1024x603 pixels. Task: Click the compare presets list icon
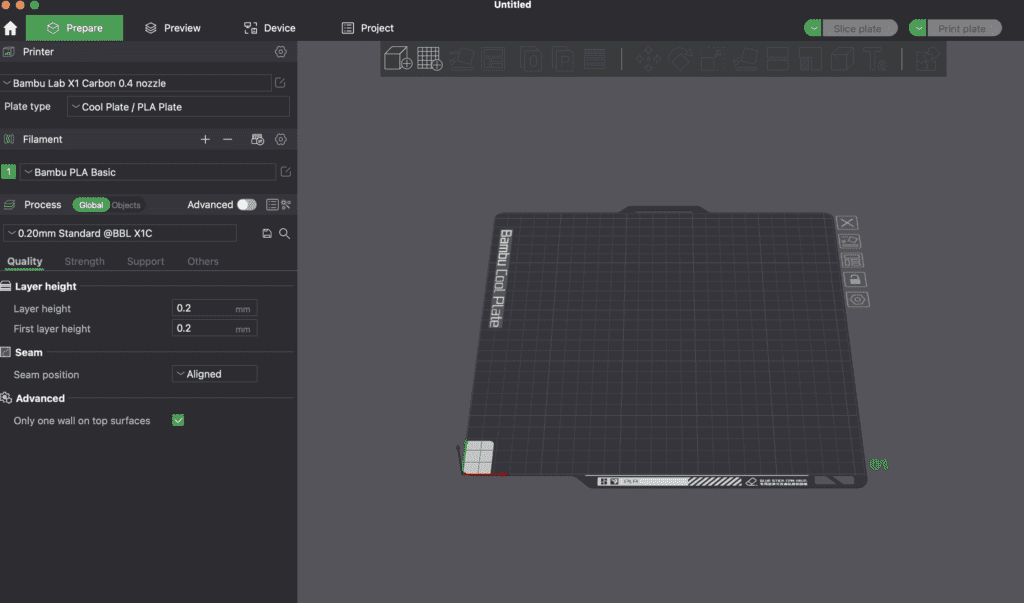(x=272, y=204)
